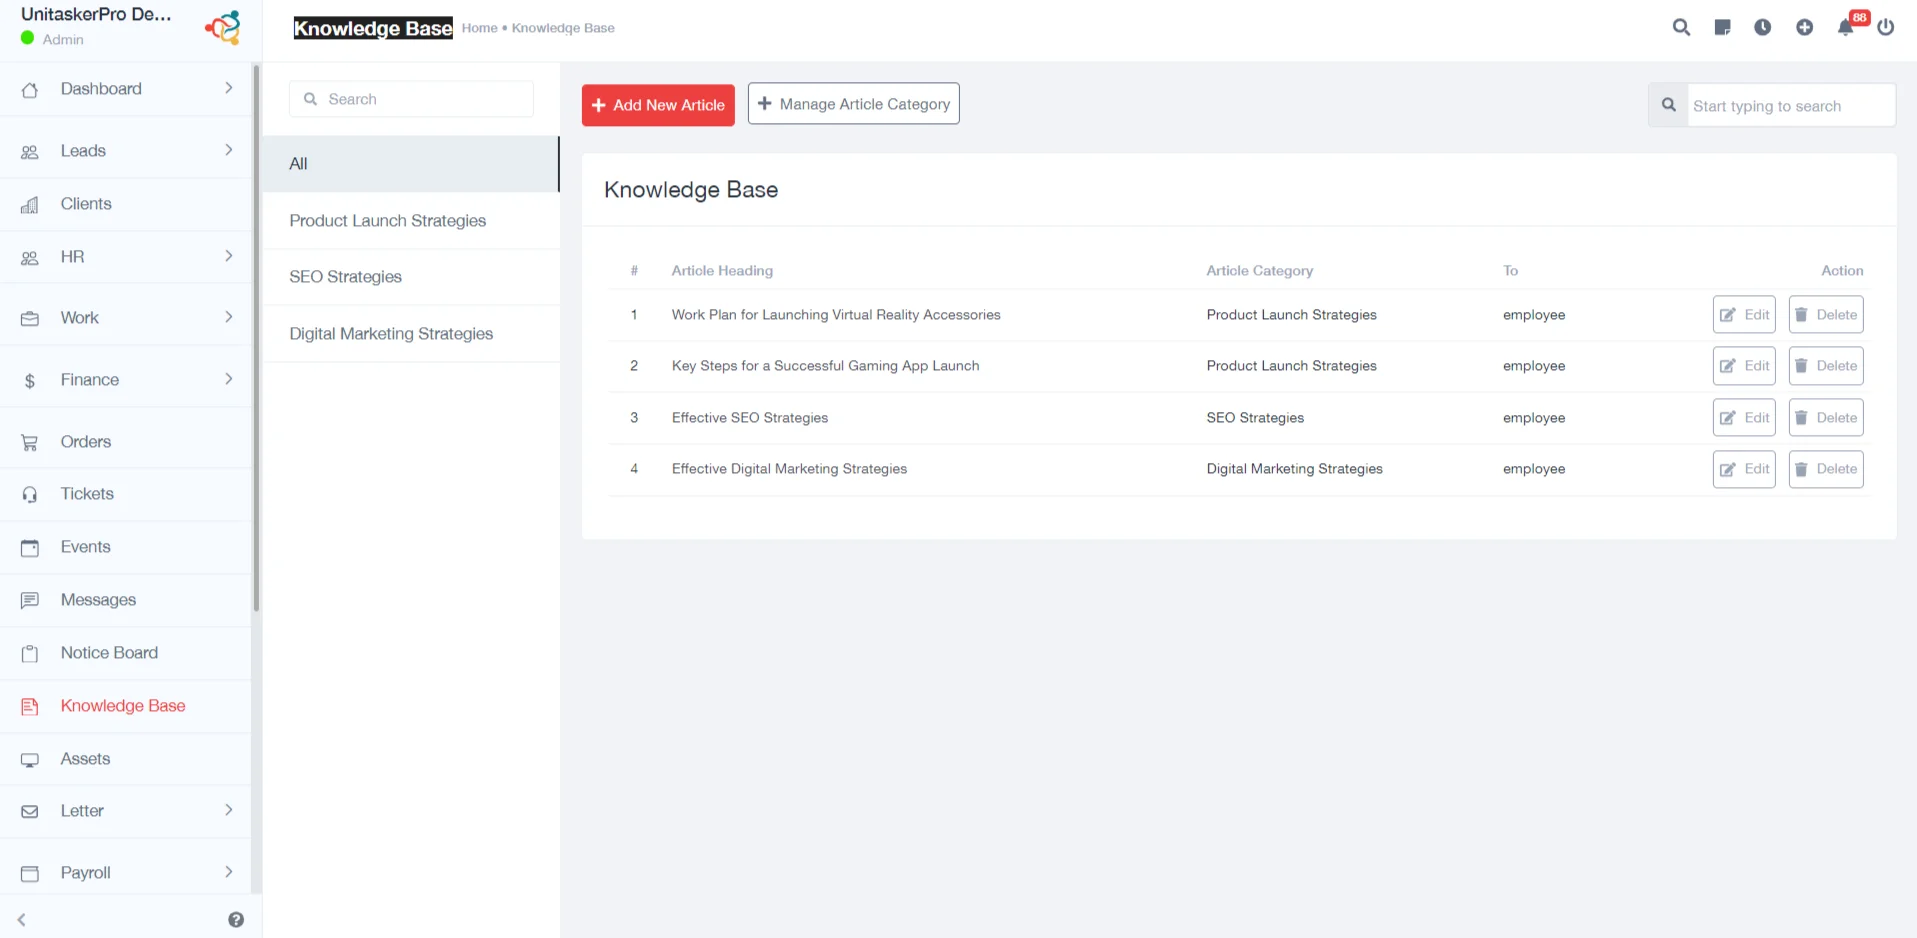Click the HR people icon in sidebar

(x=30, y=258)
